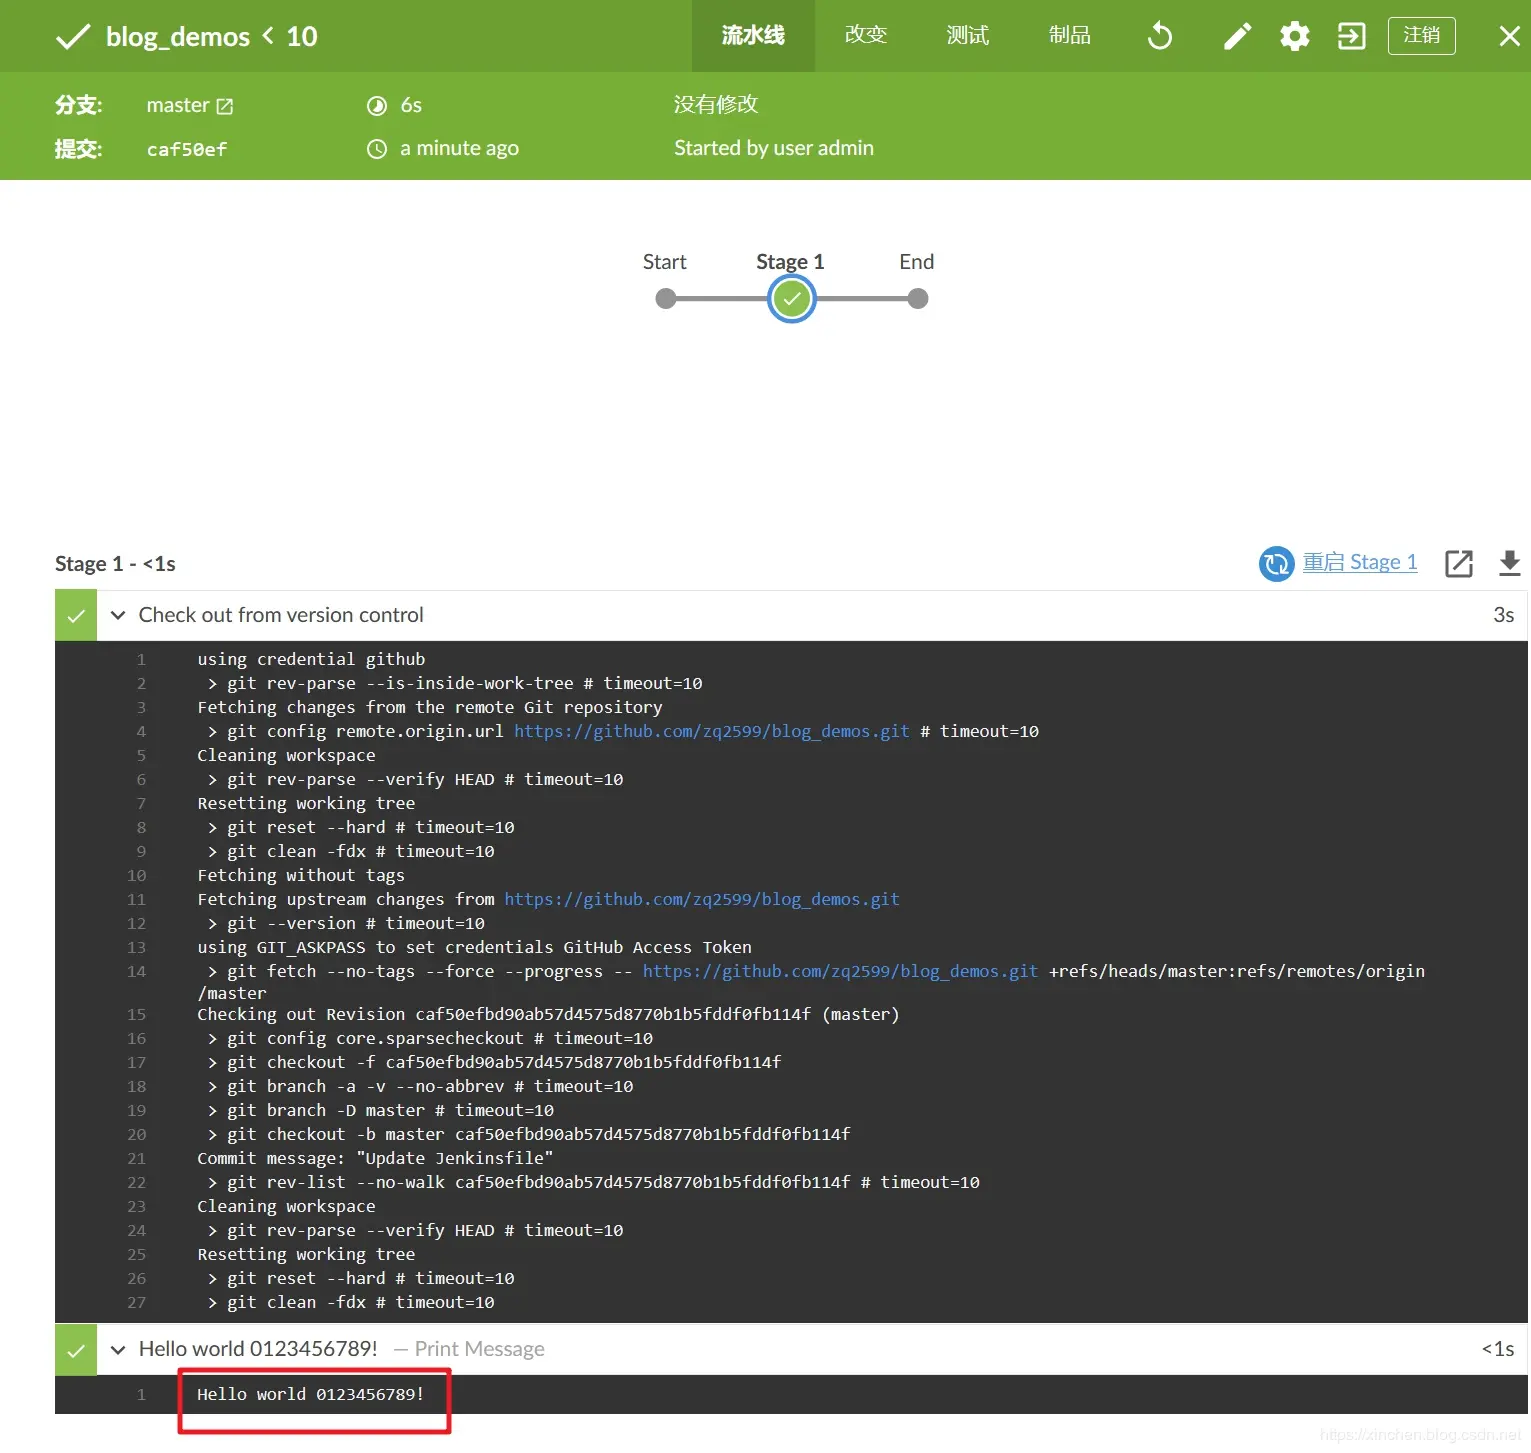Click the blog_demos pipeline name
This screenshot has height=1453, width=1531.
click(x=178, y=37)
